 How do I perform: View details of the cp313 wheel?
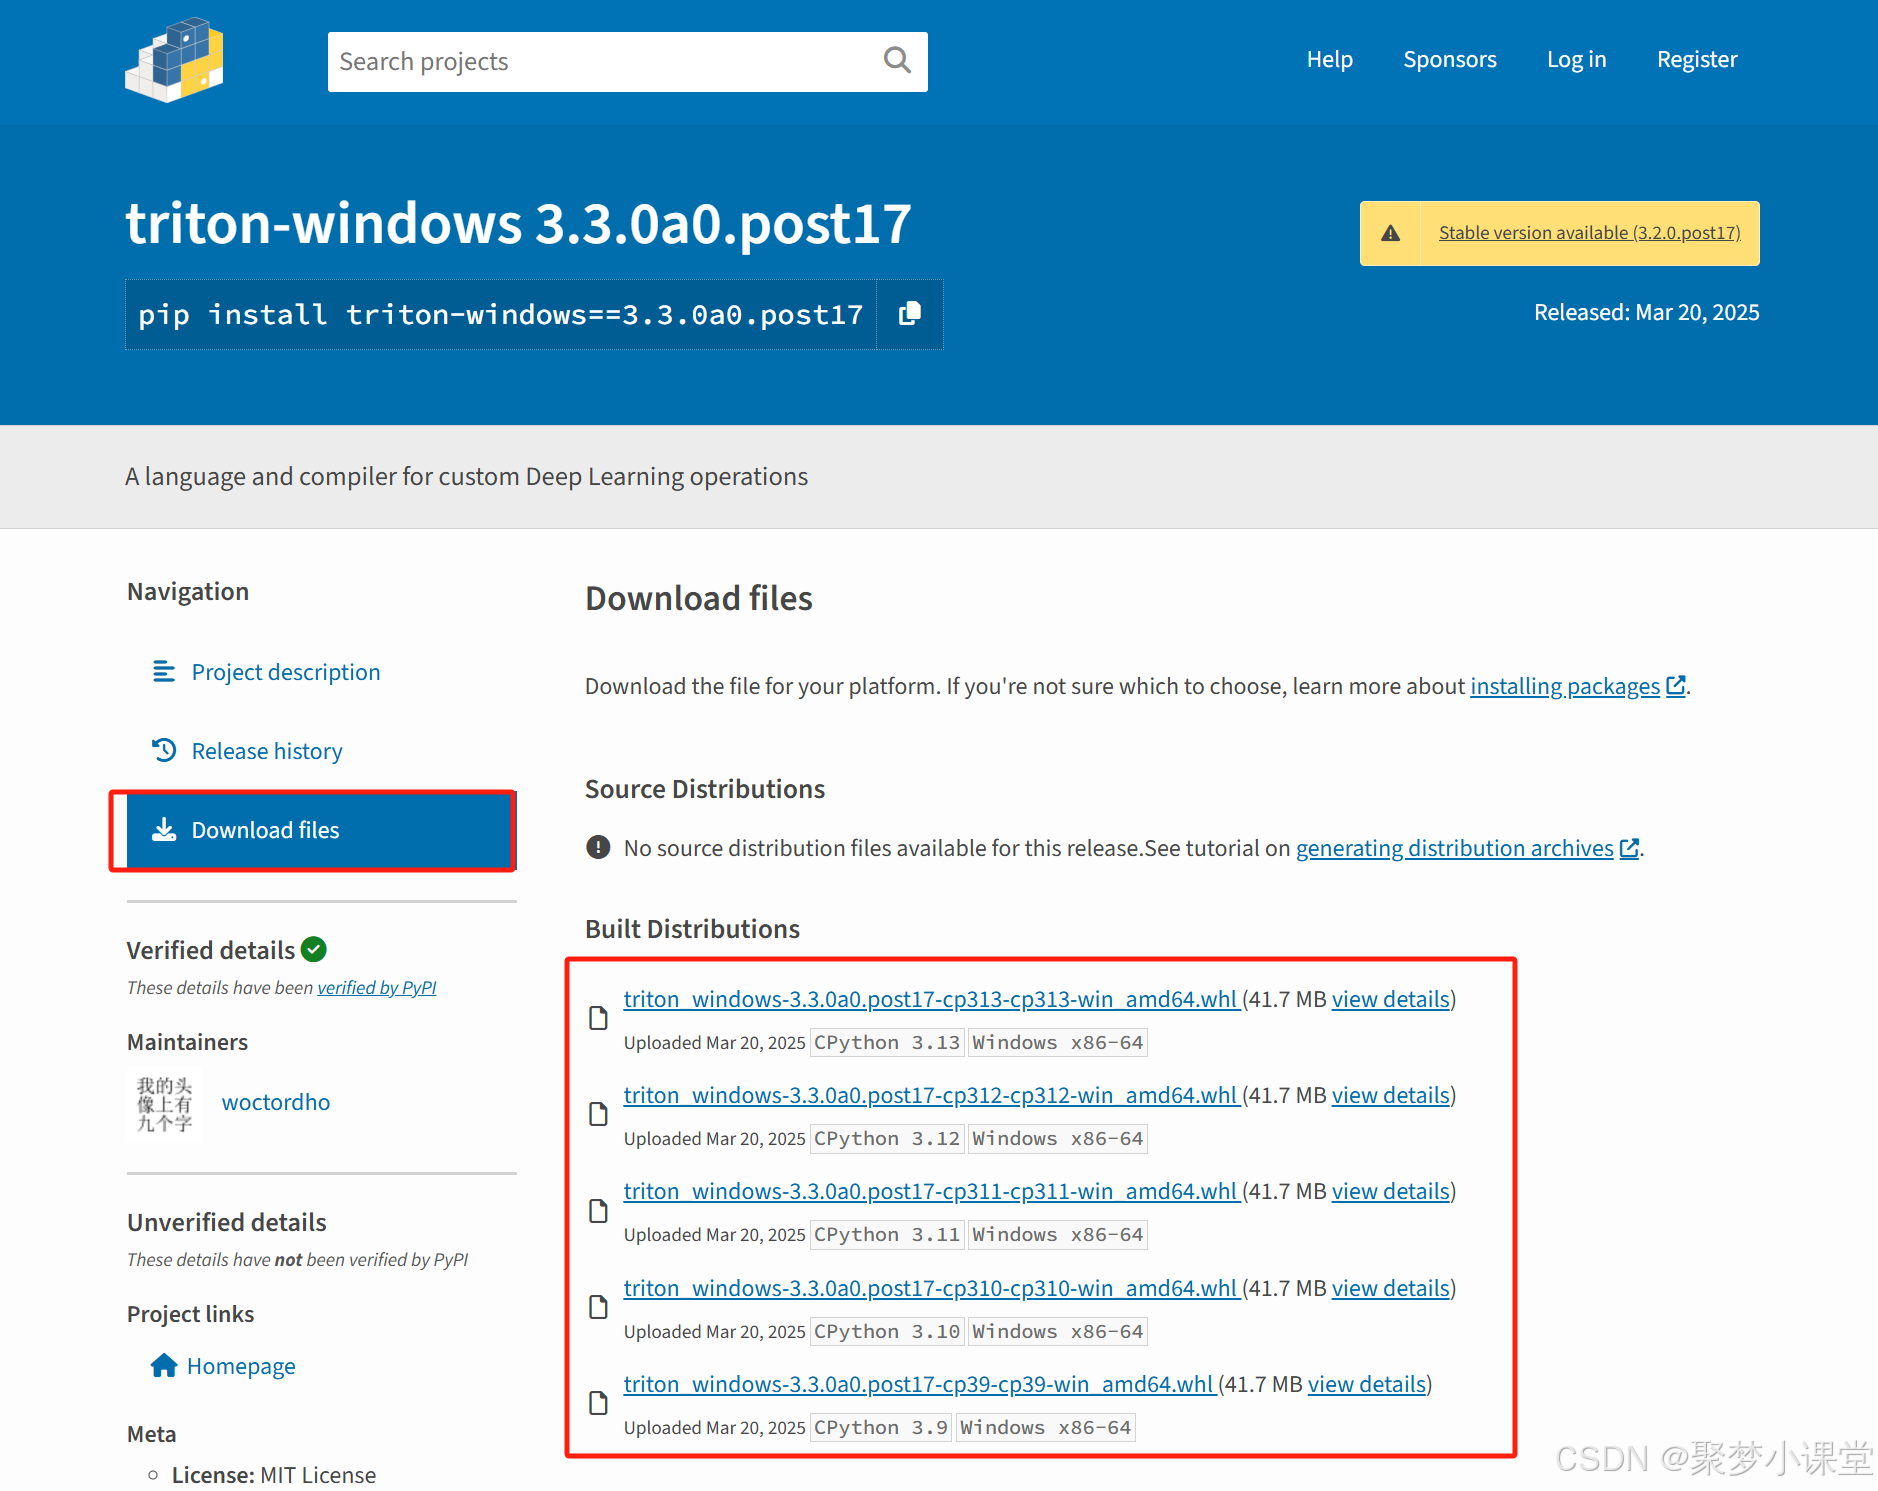[1391, 999]
